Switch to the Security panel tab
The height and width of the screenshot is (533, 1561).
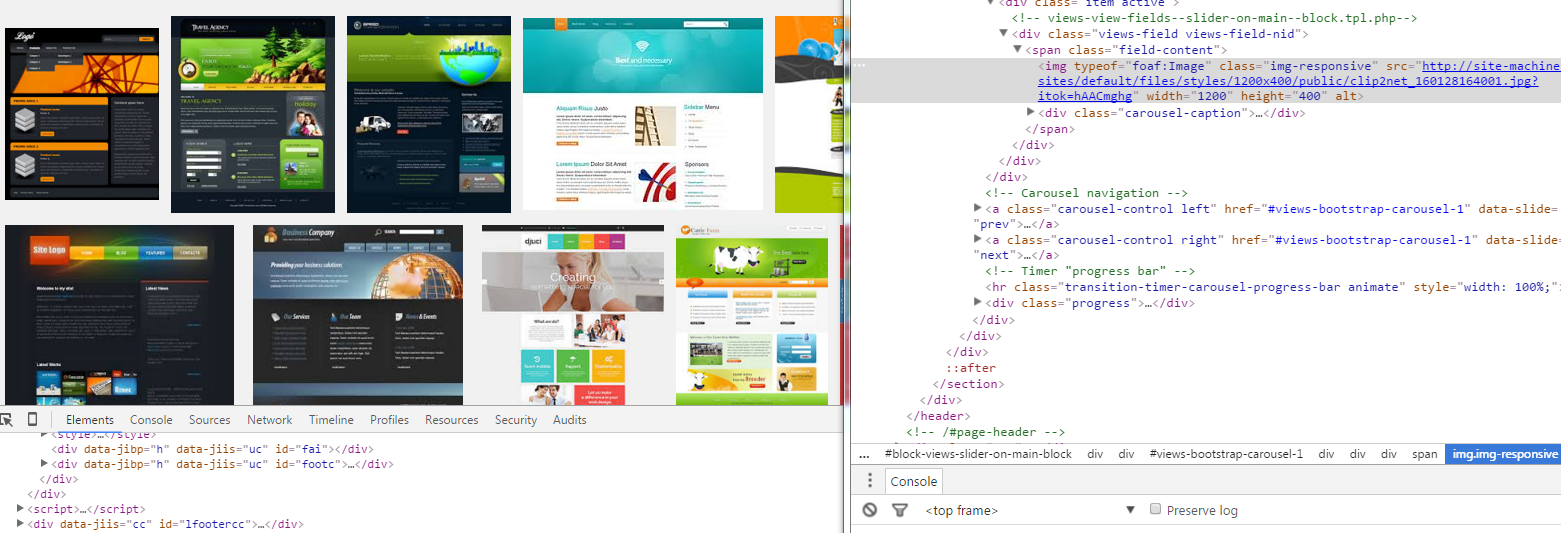click(516, 420)
